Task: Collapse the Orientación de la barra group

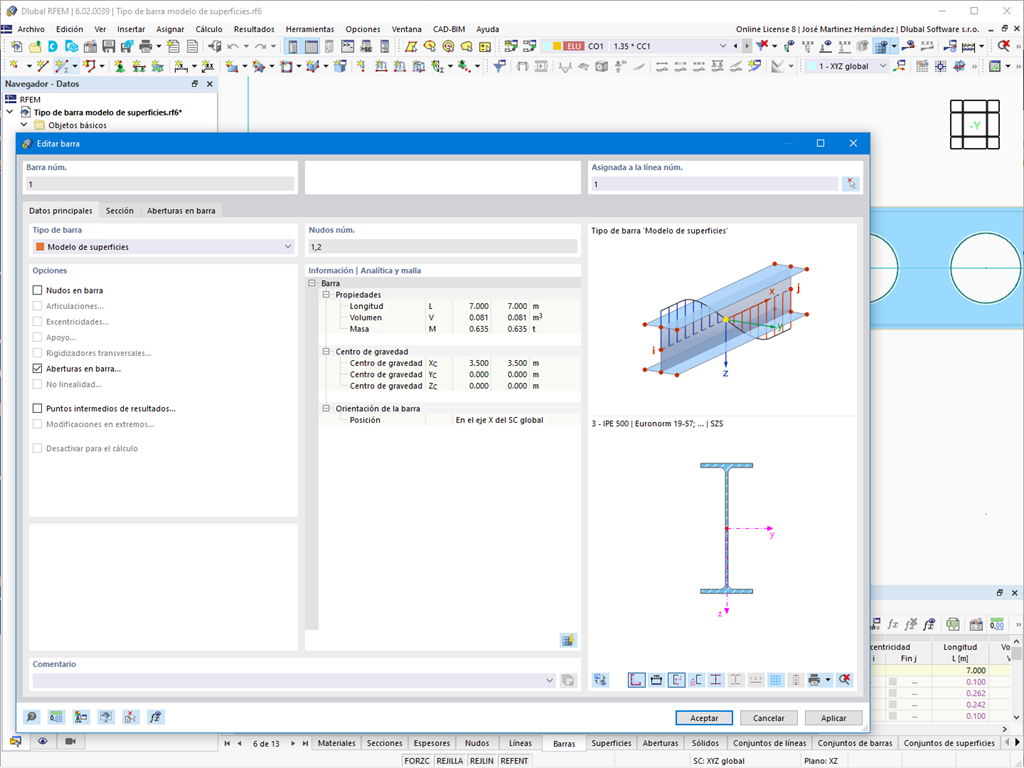Action: point(326,408)
